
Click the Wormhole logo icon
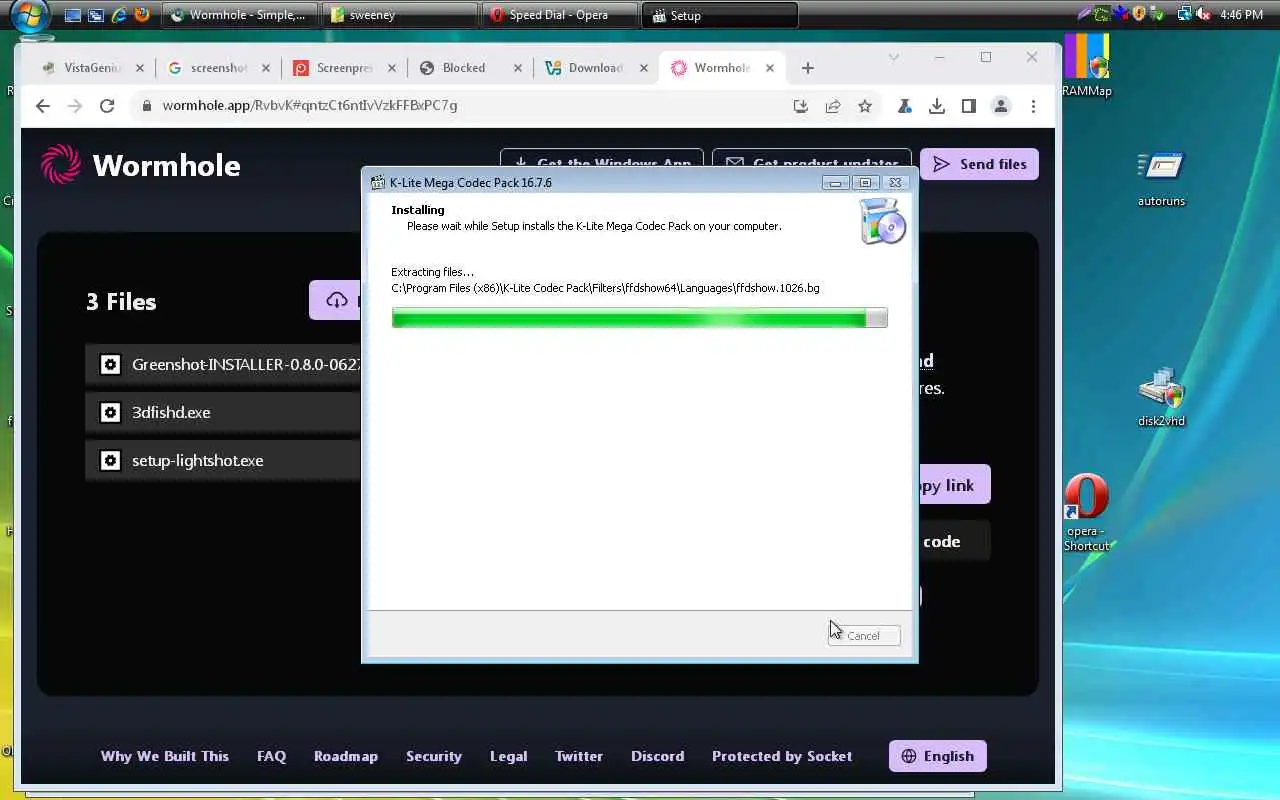tap(61, 165)
